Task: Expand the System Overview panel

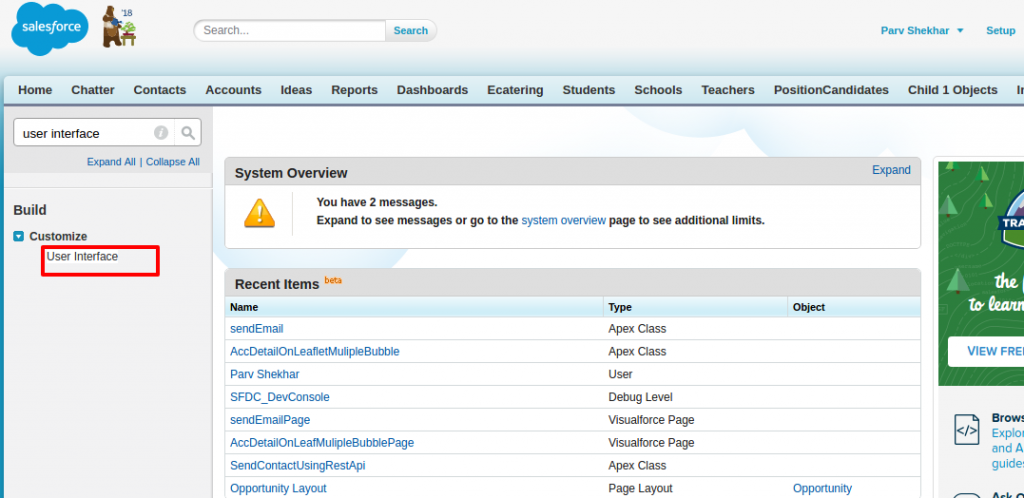Action: click(891, 170)
